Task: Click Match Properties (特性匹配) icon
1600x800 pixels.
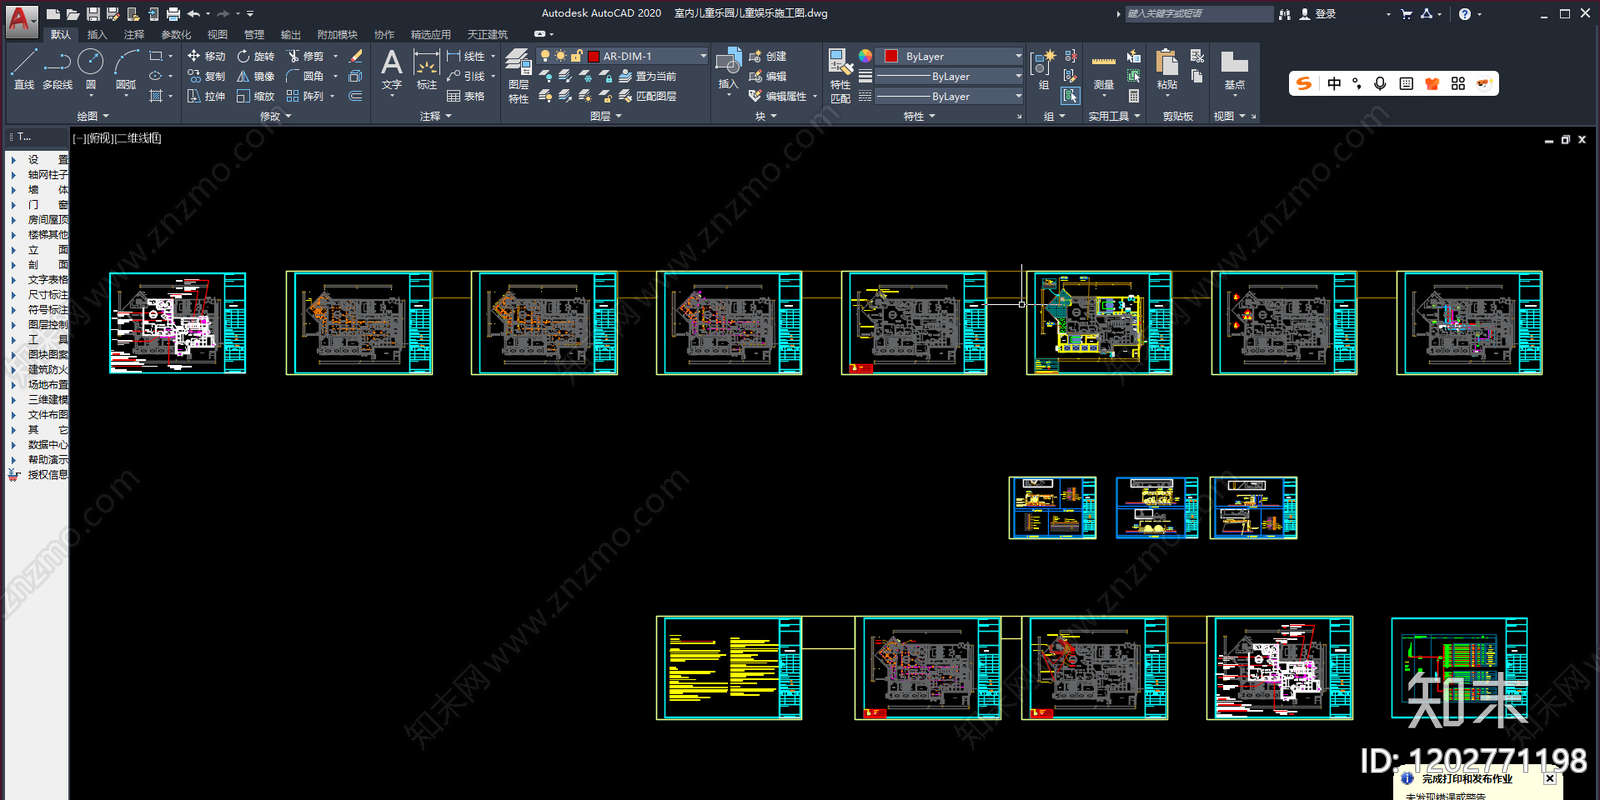Action: click(840, 76)
